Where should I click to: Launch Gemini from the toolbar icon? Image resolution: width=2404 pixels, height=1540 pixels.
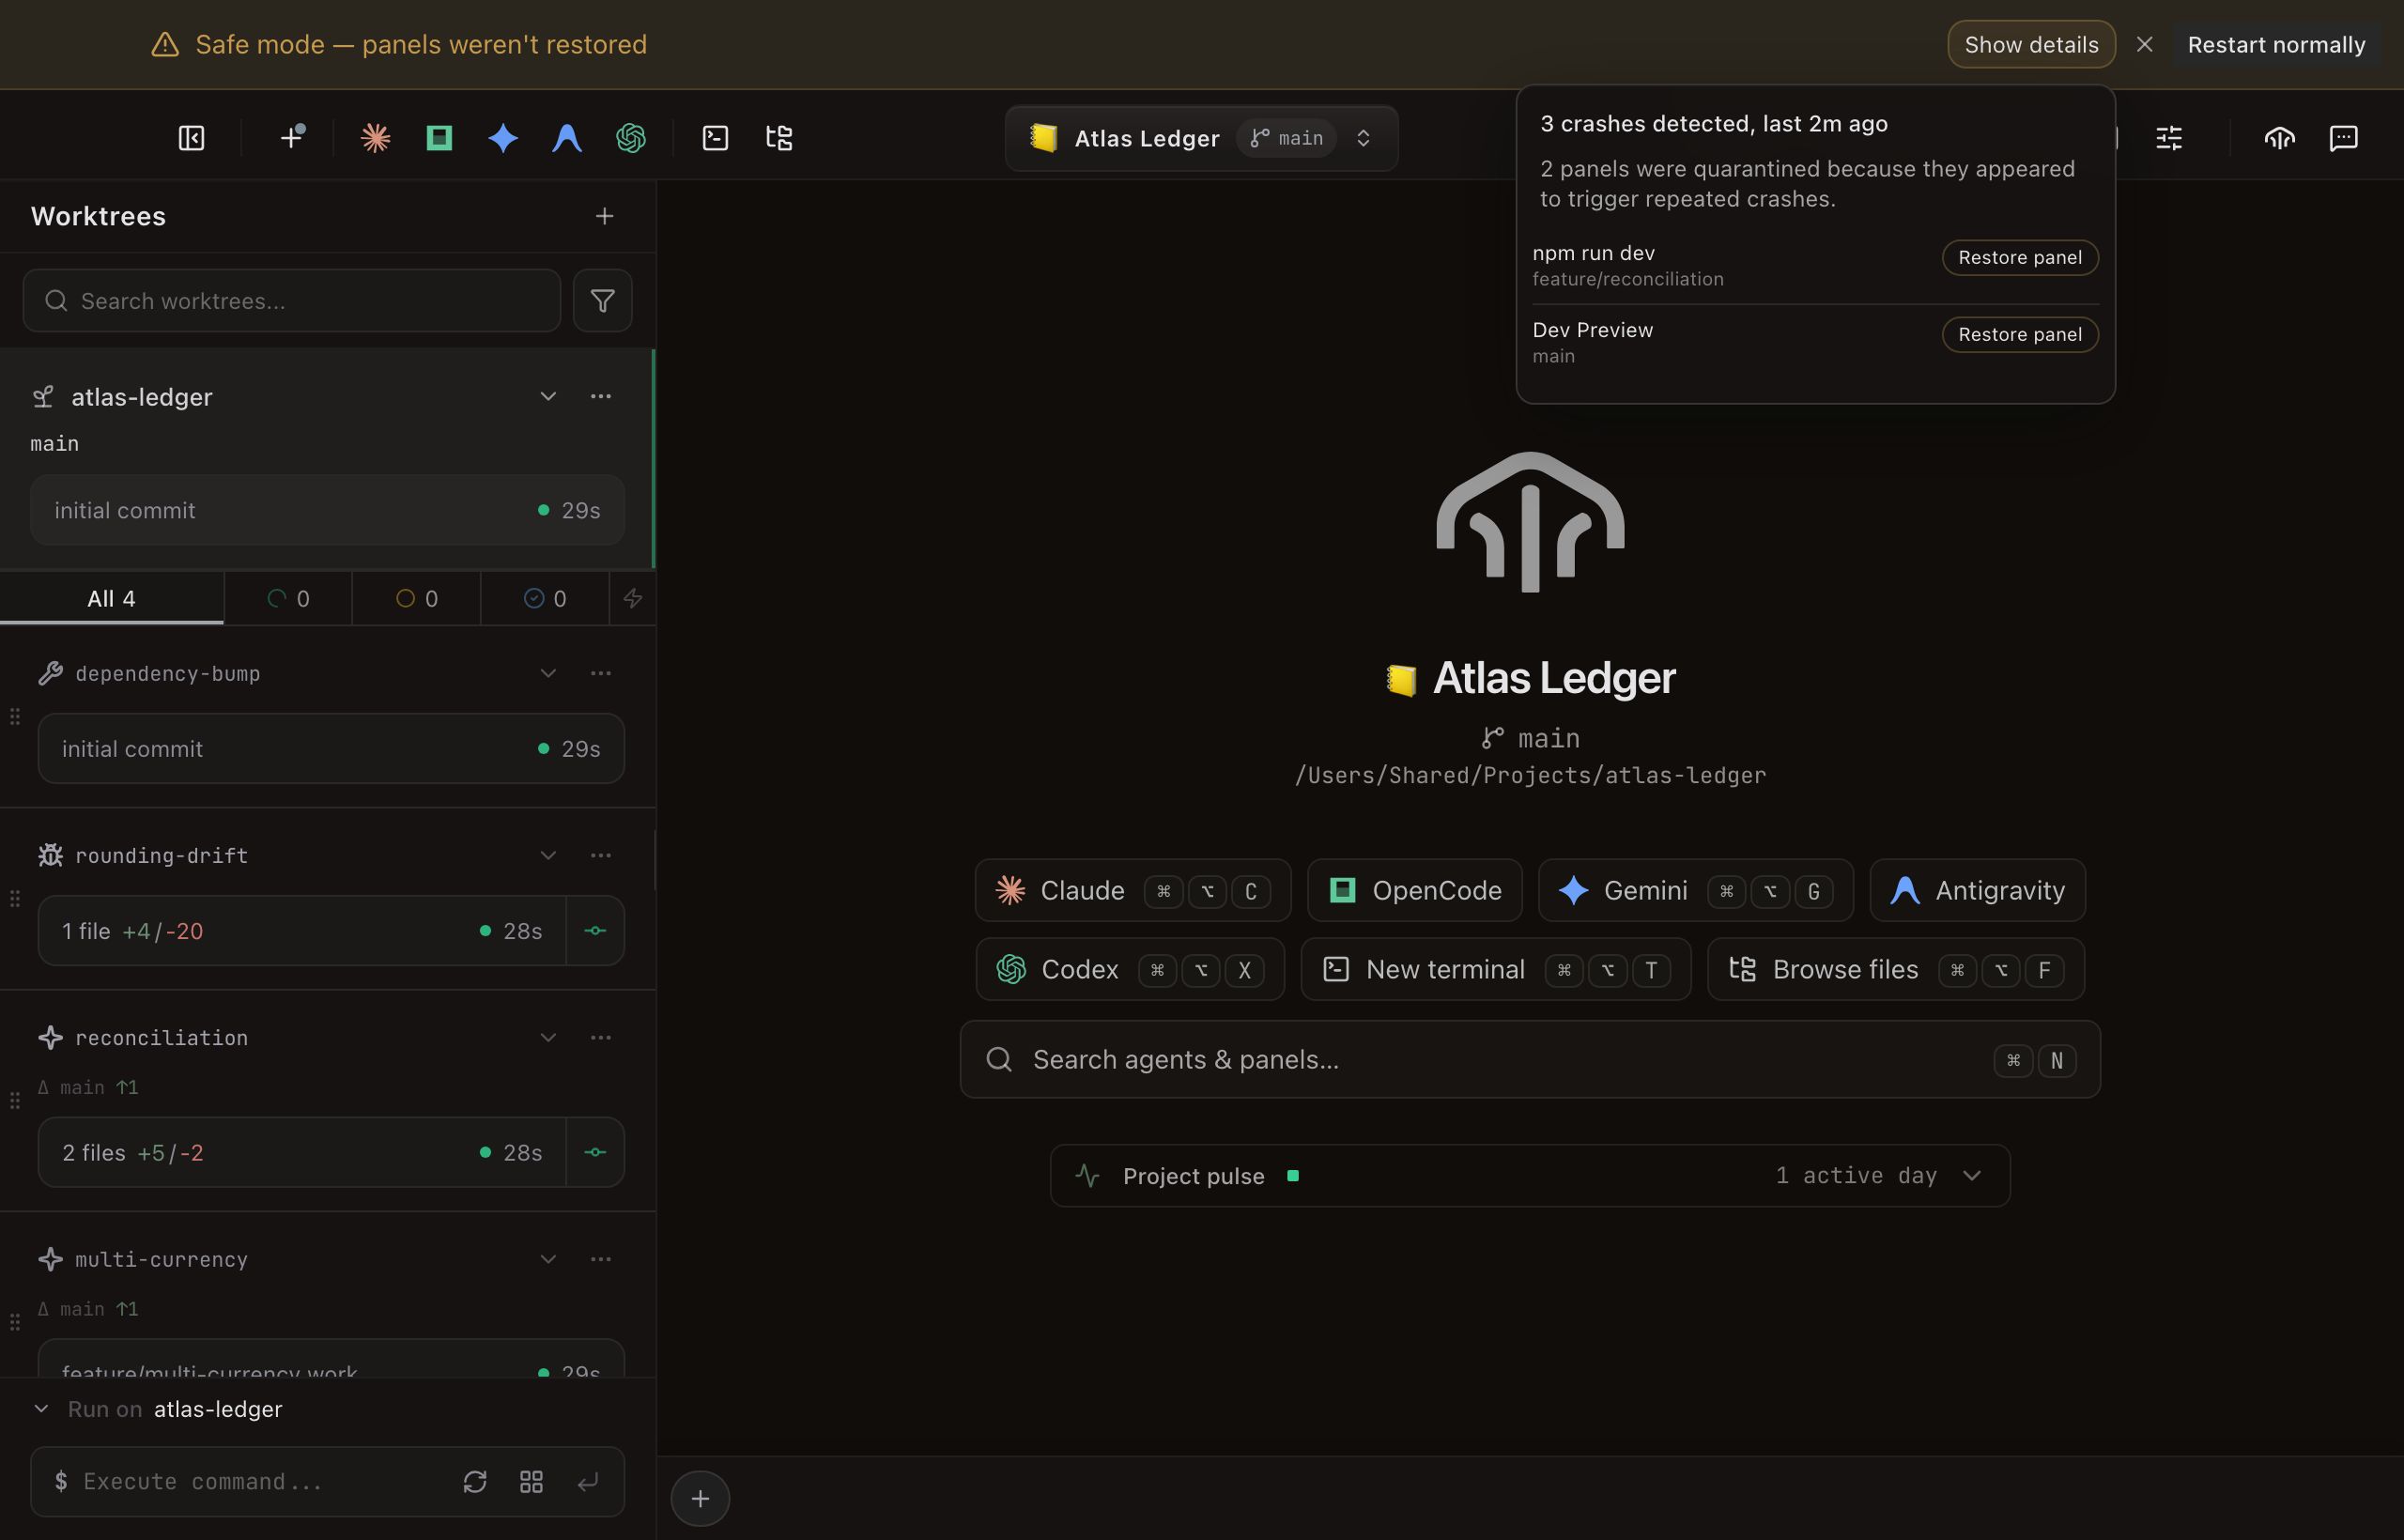503,138
